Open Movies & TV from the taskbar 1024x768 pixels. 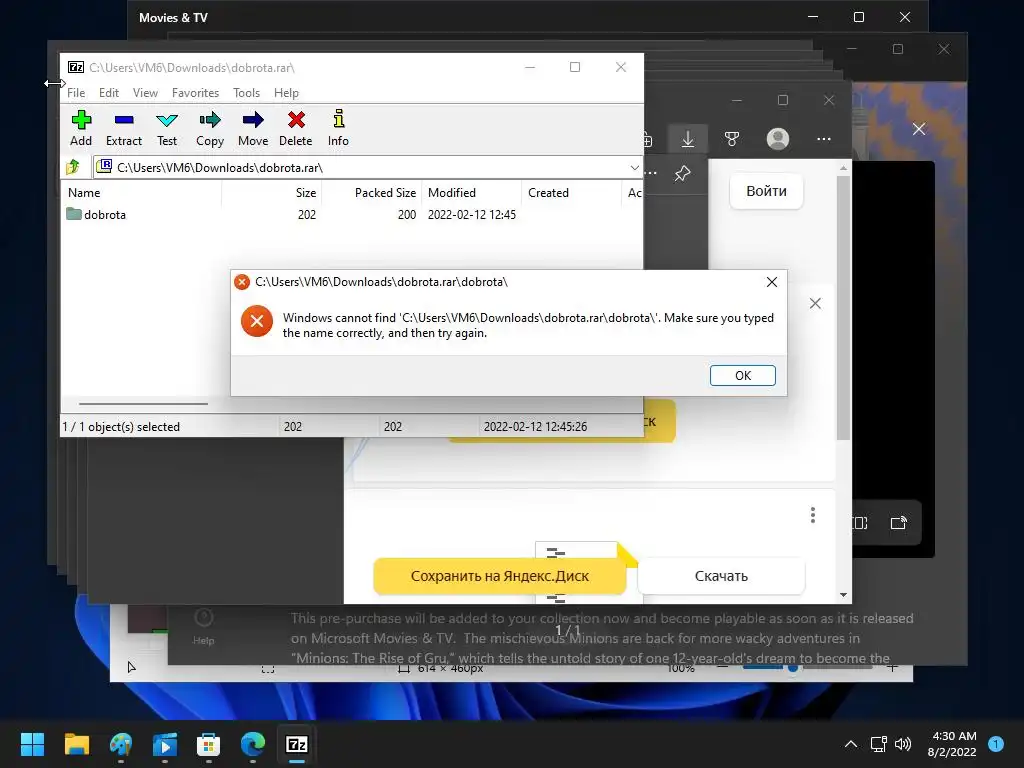165,744
